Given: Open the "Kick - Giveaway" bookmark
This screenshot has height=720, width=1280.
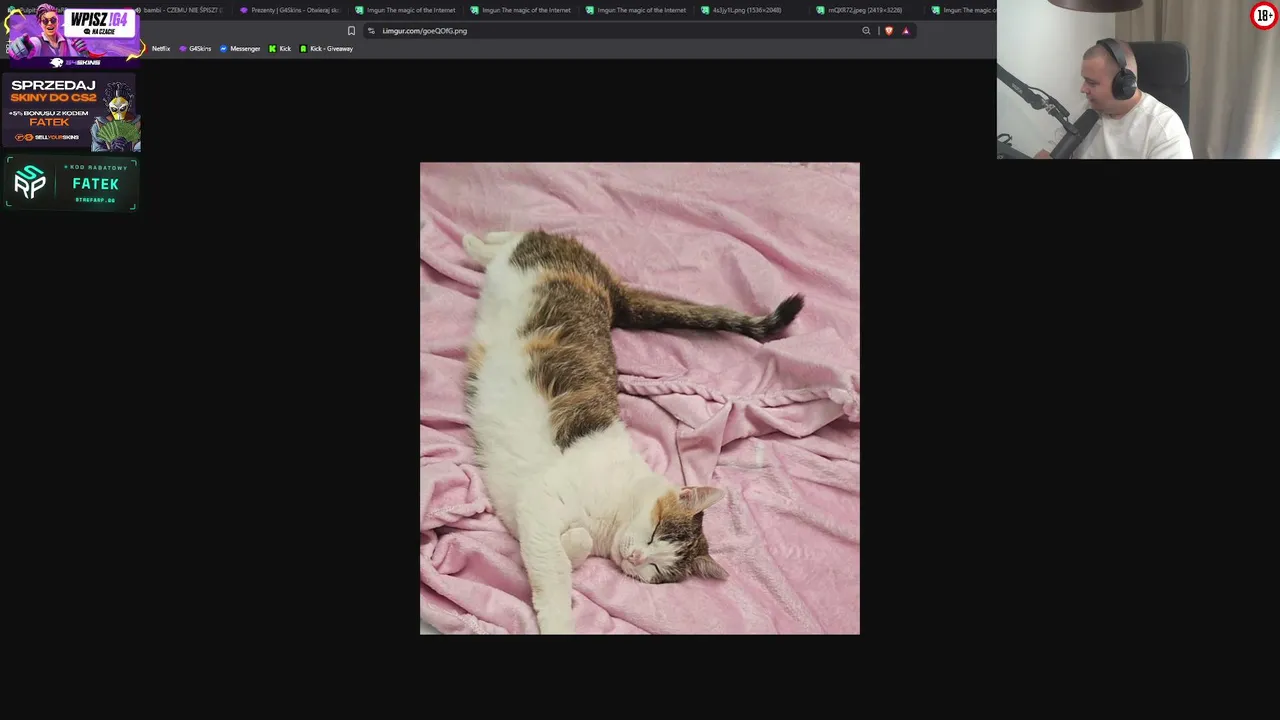Looking at the screenshot, I should coord(327,49).
